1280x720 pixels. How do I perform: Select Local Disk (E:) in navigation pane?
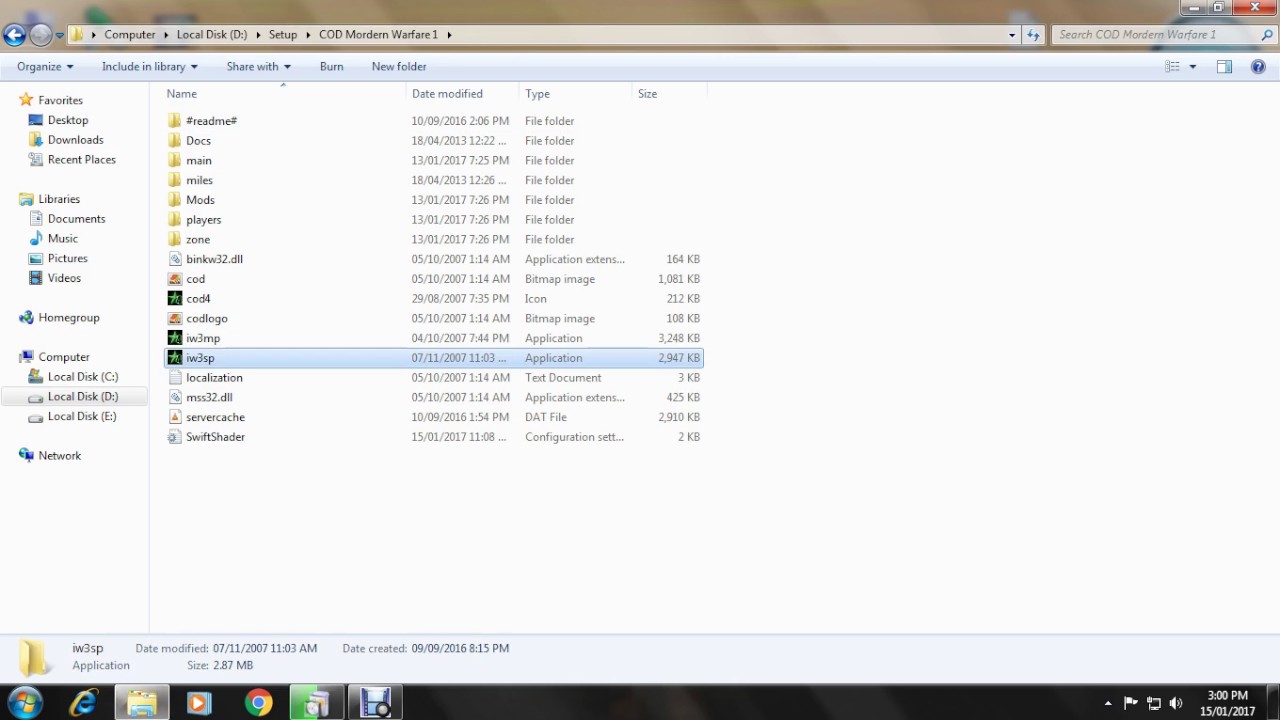pos(82,416)
